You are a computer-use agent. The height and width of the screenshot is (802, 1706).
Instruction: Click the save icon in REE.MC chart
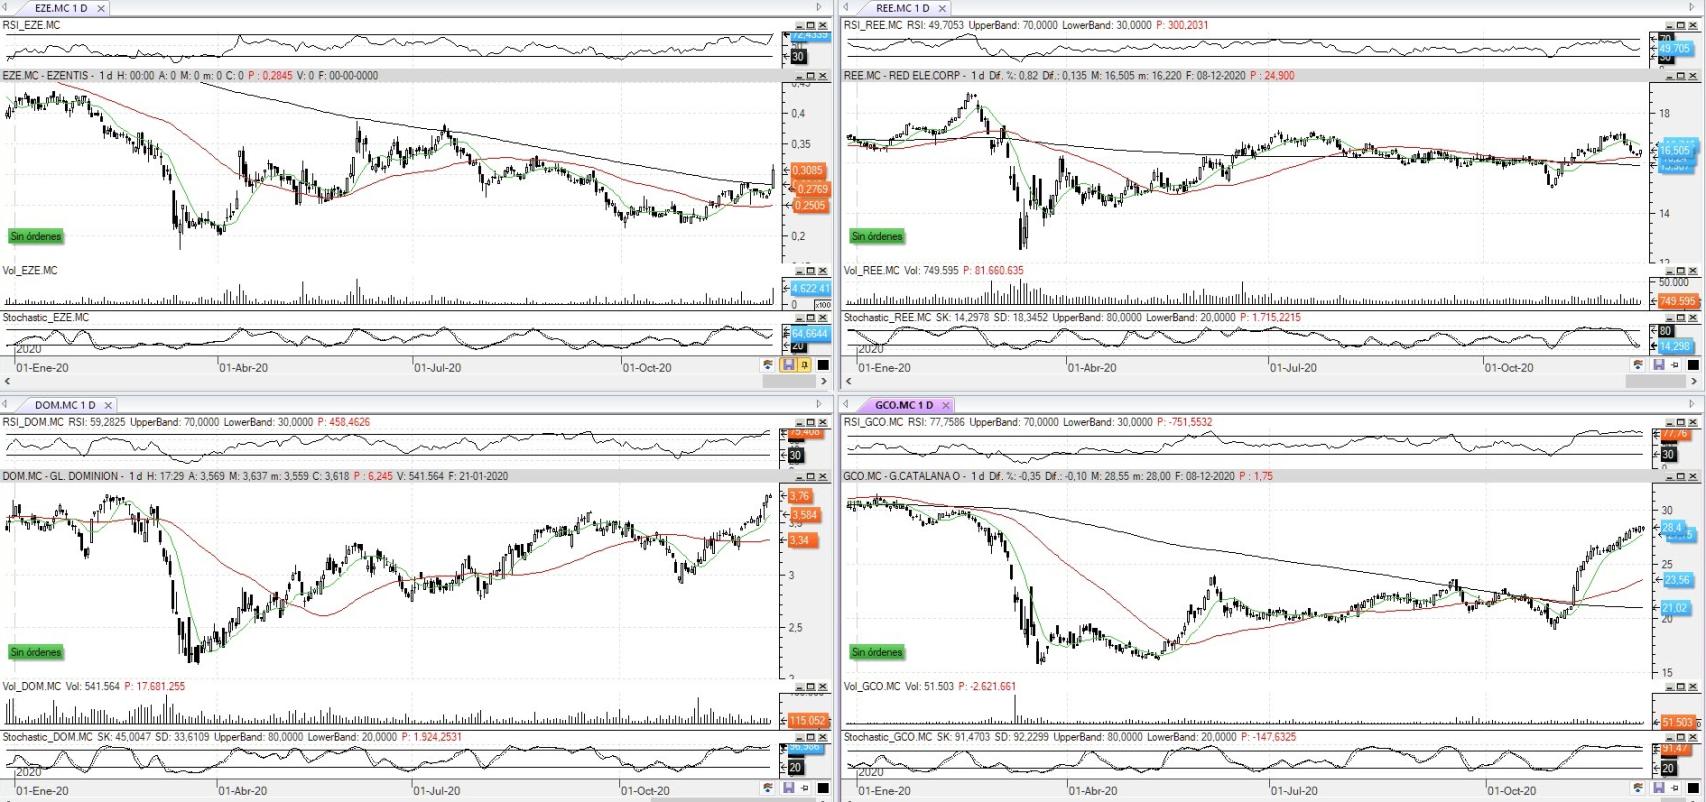click(1658, 366)
